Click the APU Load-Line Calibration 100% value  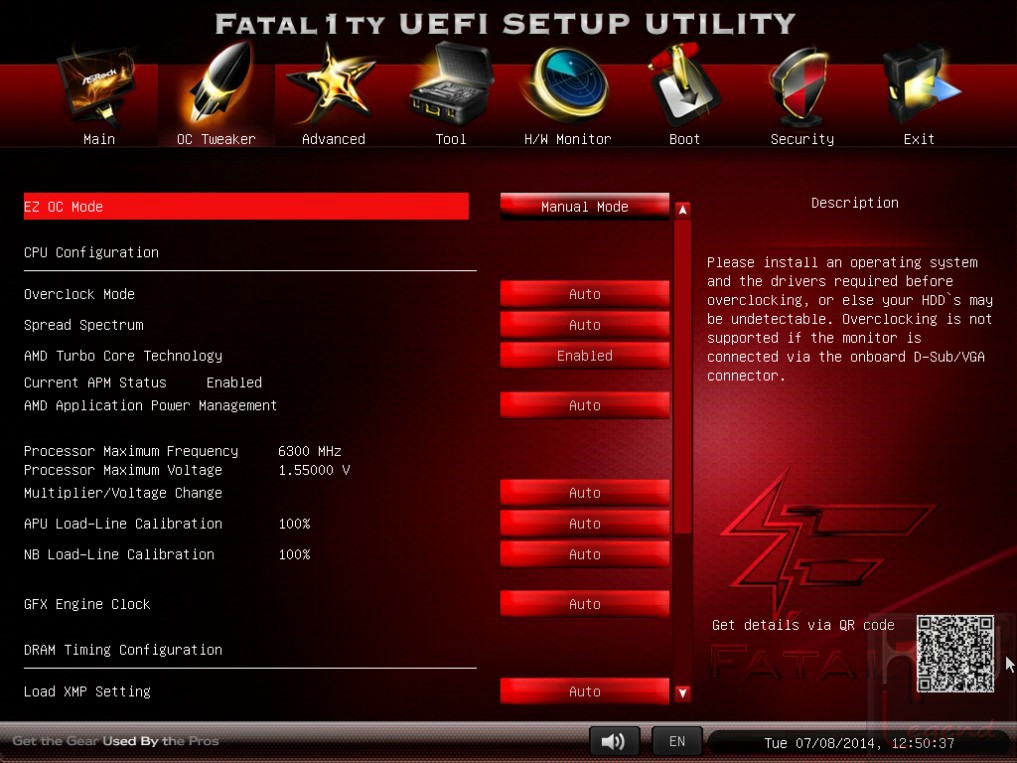coord(294,524)
